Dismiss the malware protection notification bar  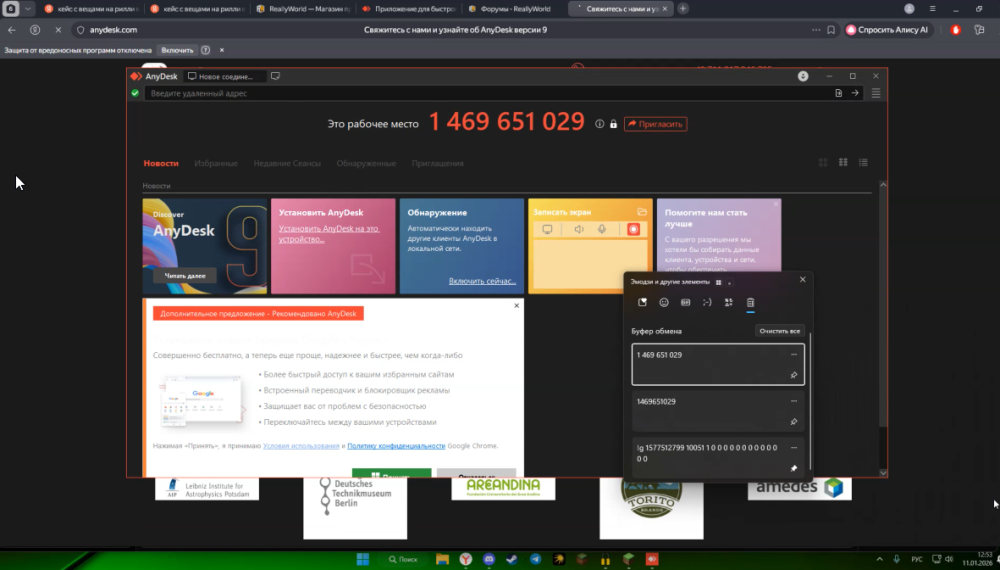222,50
